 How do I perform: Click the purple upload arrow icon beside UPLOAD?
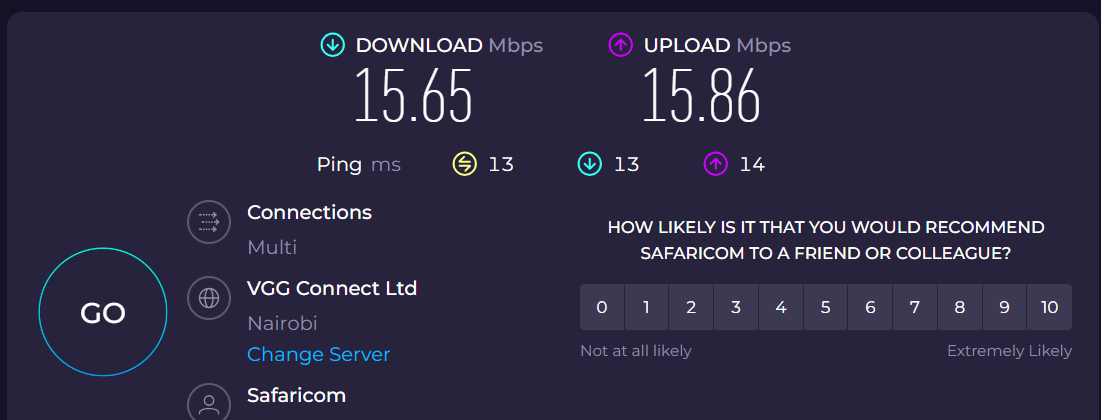pos(620,45)
